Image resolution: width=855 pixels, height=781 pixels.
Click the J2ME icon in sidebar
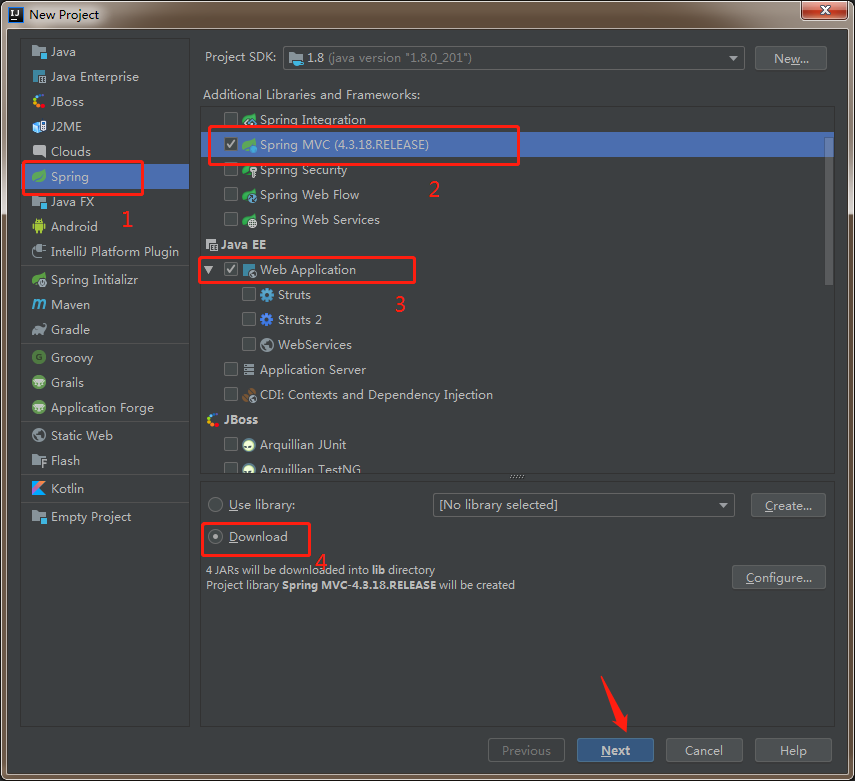[x=39, y=127]
